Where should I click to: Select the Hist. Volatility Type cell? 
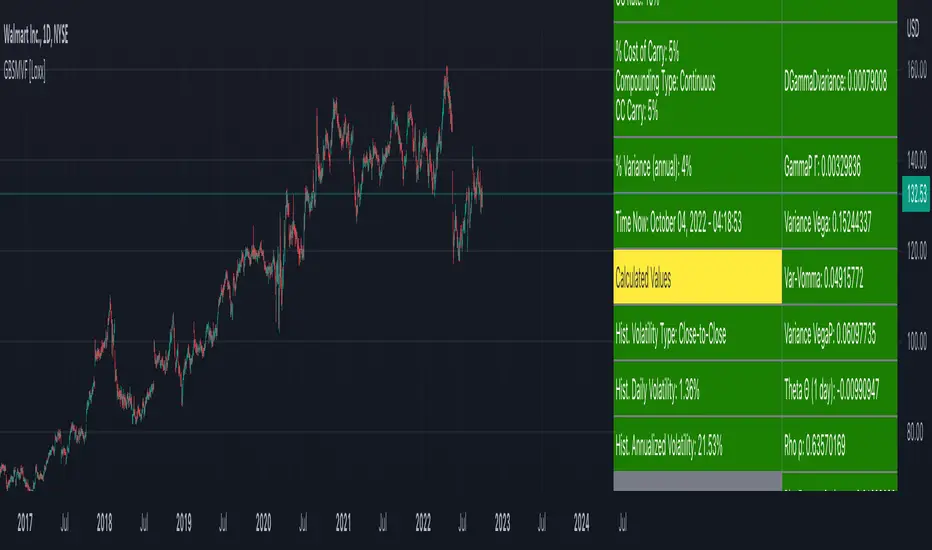point(696,335)
